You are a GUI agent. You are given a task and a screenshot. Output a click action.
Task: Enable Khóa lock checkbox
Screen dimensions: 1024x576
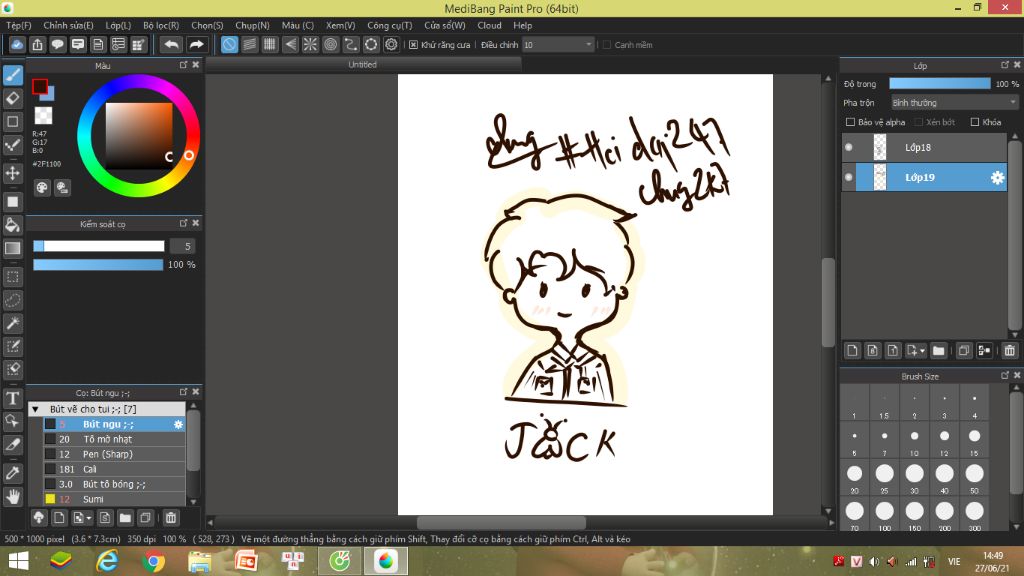coord(975,122)
